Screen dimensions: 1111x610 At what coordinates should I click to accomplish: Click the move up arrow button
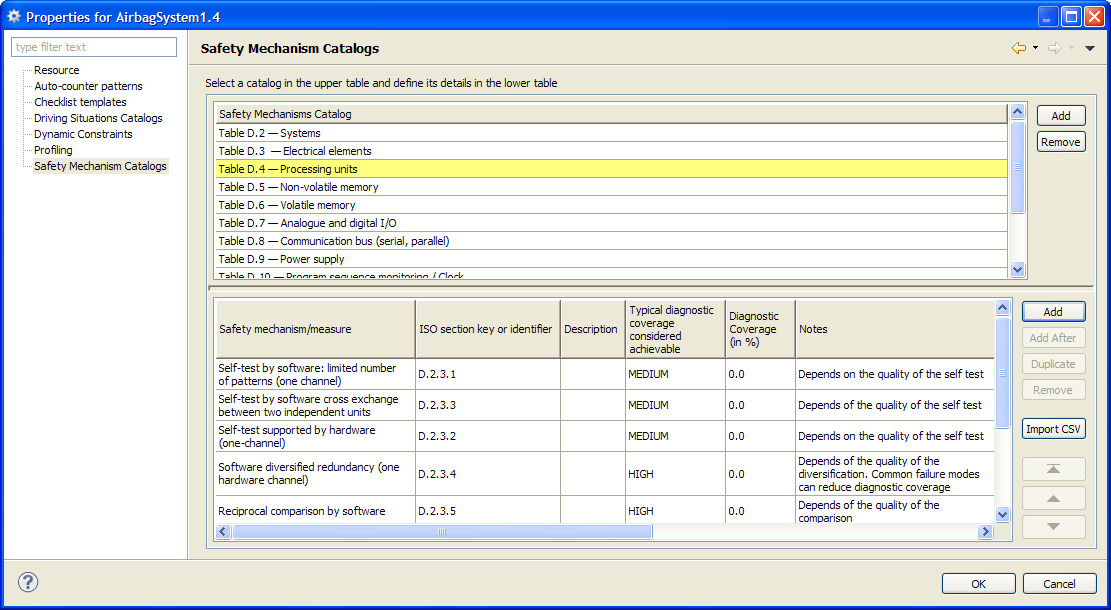1053,498
